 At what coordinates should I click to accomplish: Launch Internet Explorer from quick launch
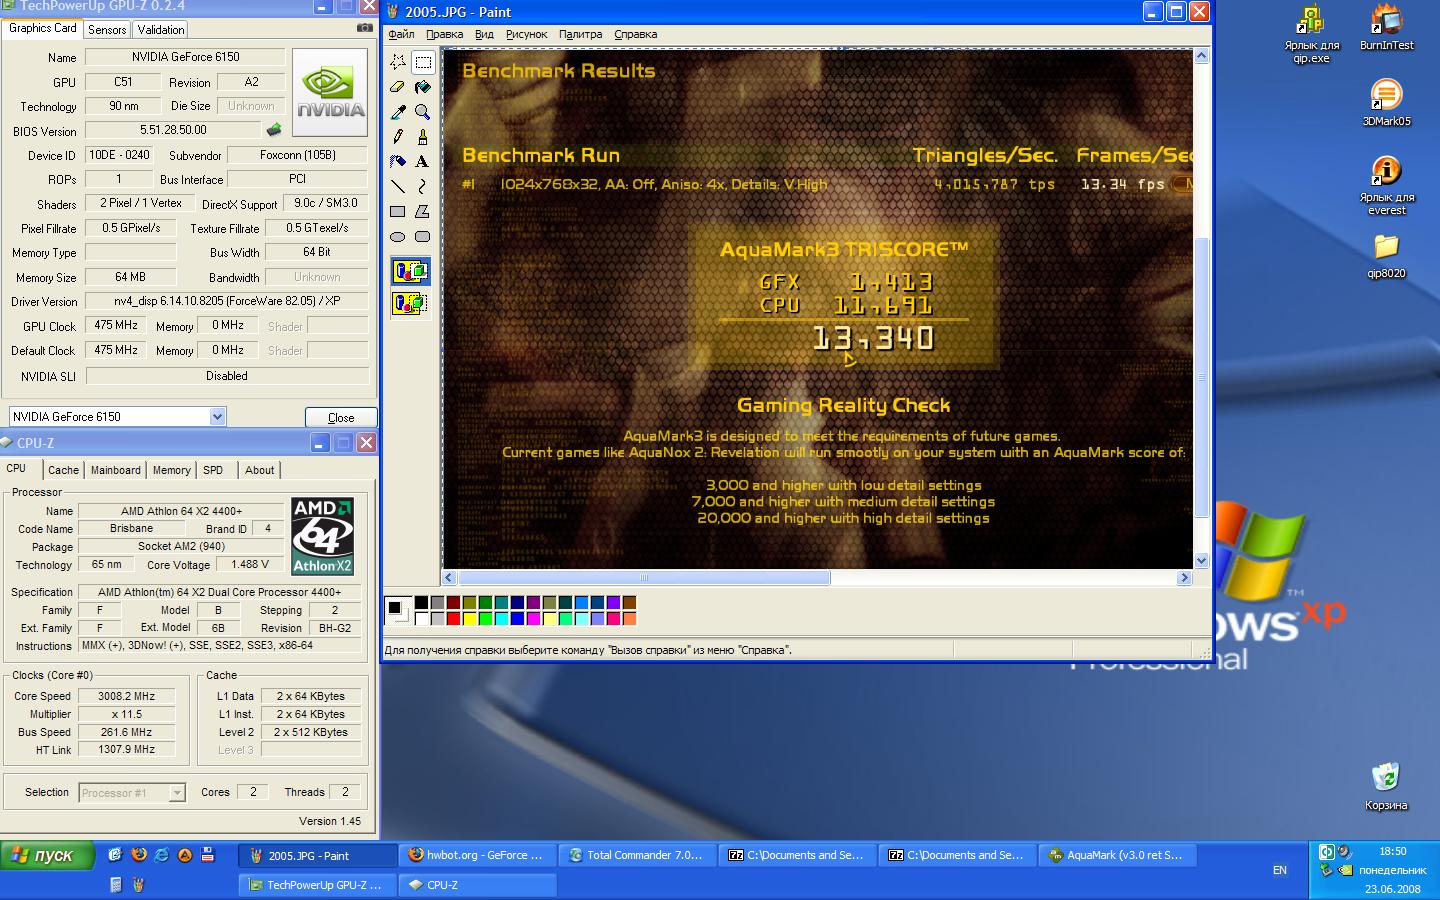click(162, 855)
